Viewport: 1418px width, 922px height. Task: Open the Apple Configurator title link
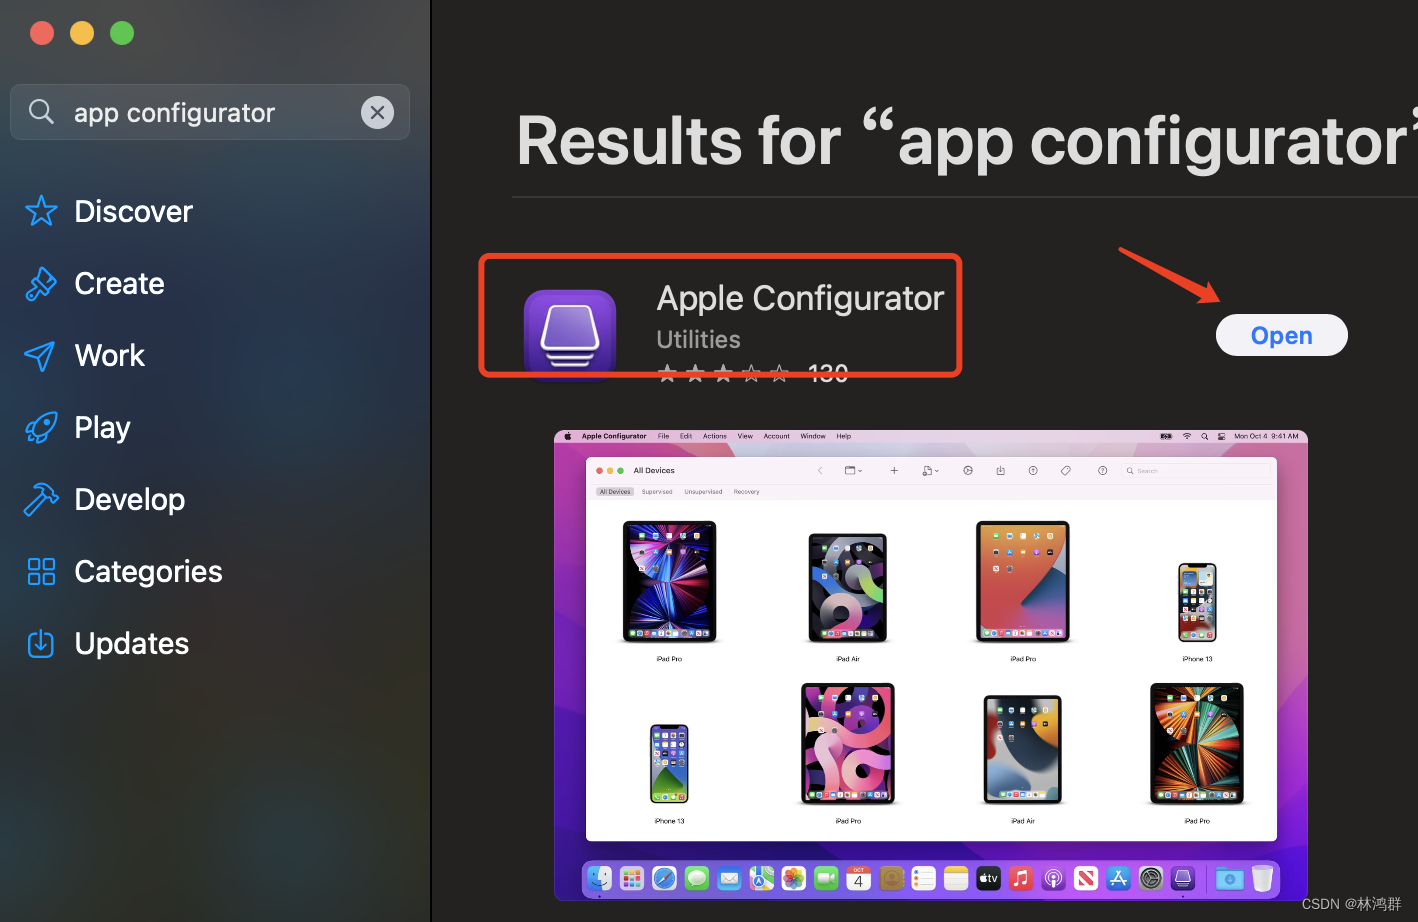(800, 298)
